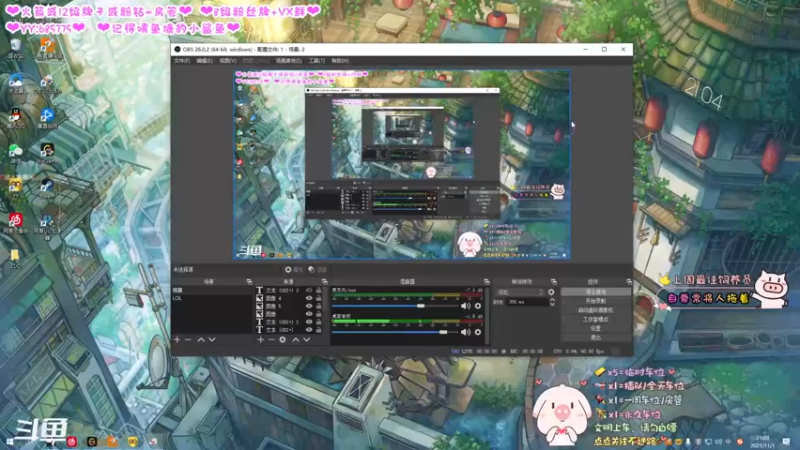800x450 pixels.
Task: Click the 开始录制 record button
Action: (x=595, y=301)
